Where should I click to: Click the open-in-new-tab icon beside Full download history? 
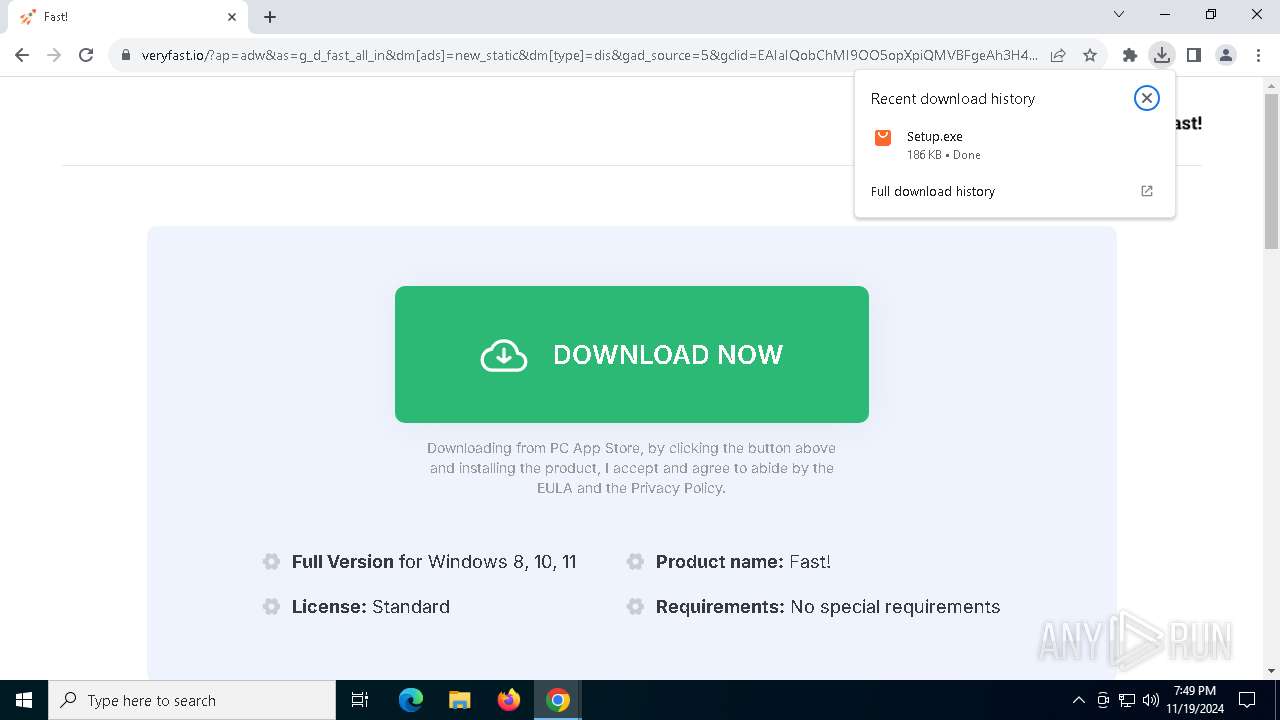[x=1147, y=191]
